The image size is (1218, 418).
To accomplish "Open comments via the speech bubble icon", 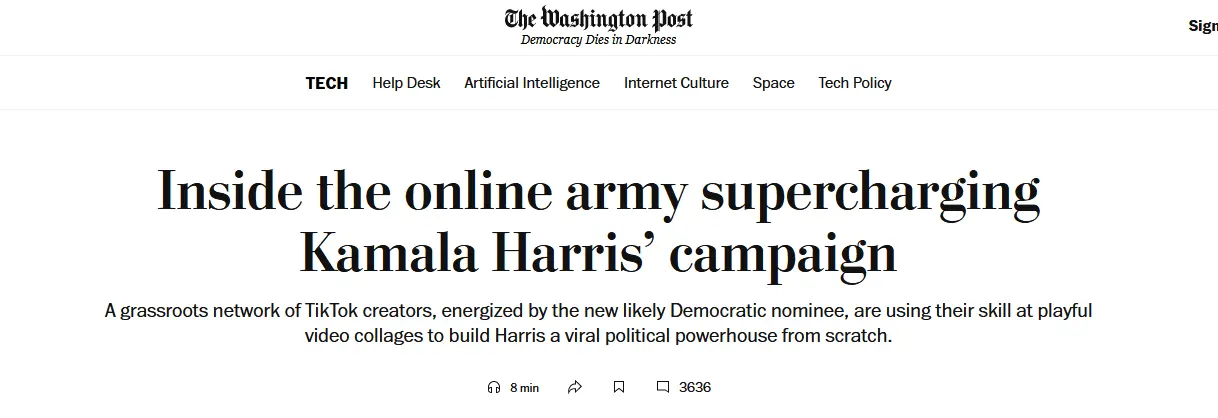I will pos(662,387).
